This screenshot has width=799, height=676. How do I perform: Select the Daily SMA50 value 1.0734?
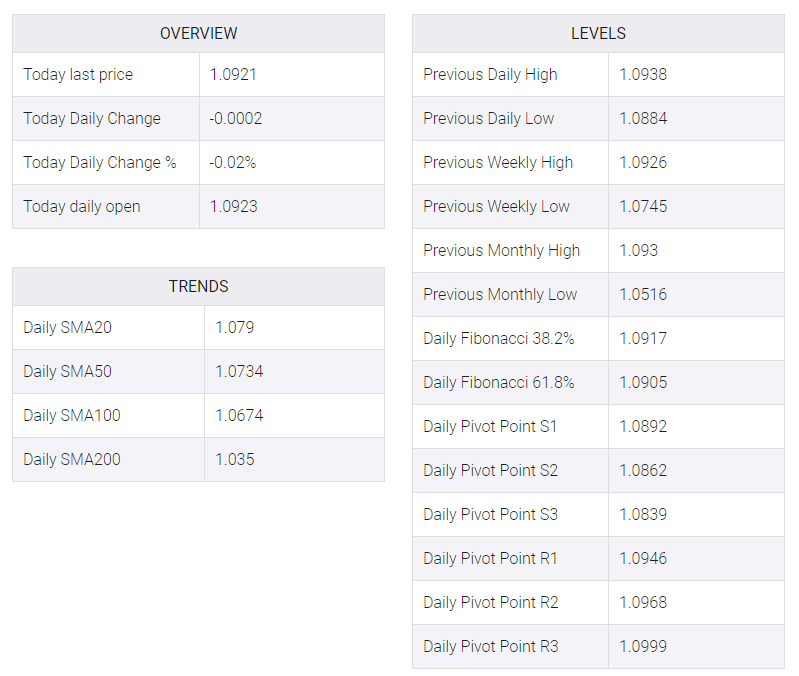click(239, 371)
